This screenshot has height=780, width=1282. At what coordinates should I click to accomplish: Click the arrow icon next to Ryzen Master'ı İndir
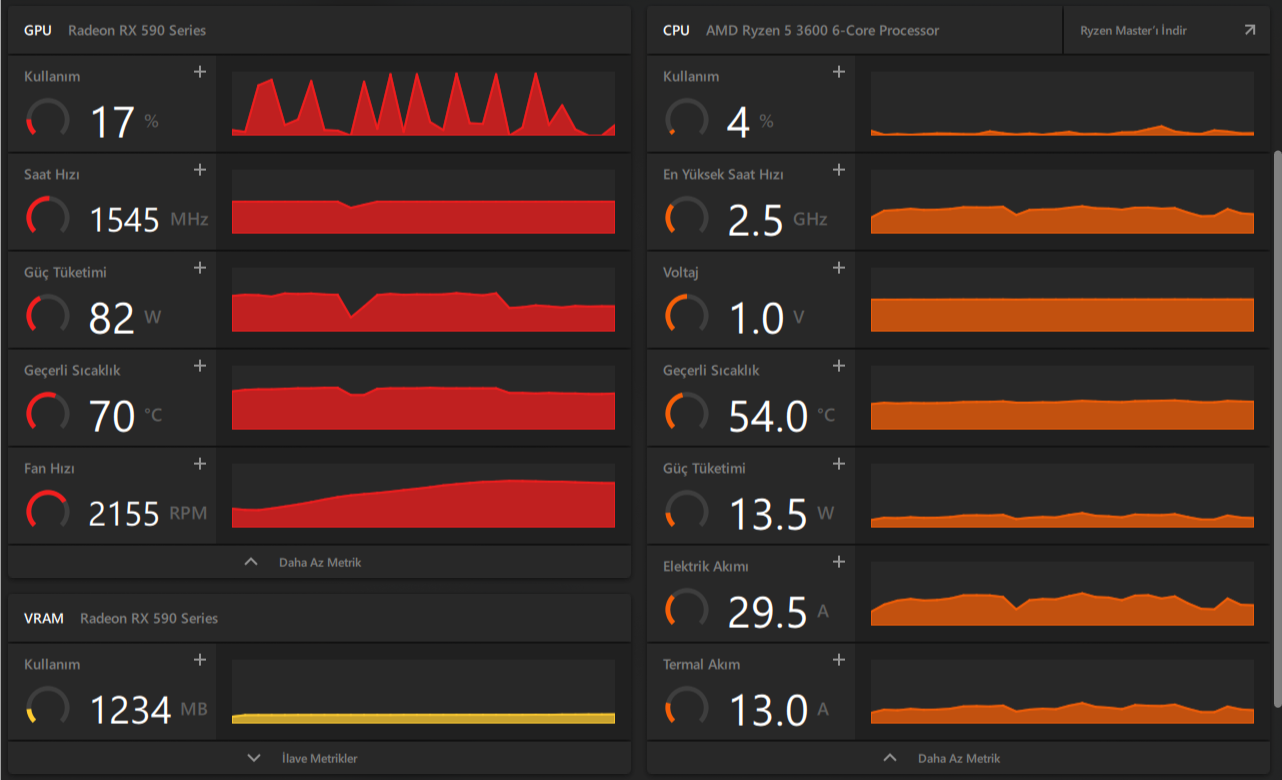pos(1249,30)
